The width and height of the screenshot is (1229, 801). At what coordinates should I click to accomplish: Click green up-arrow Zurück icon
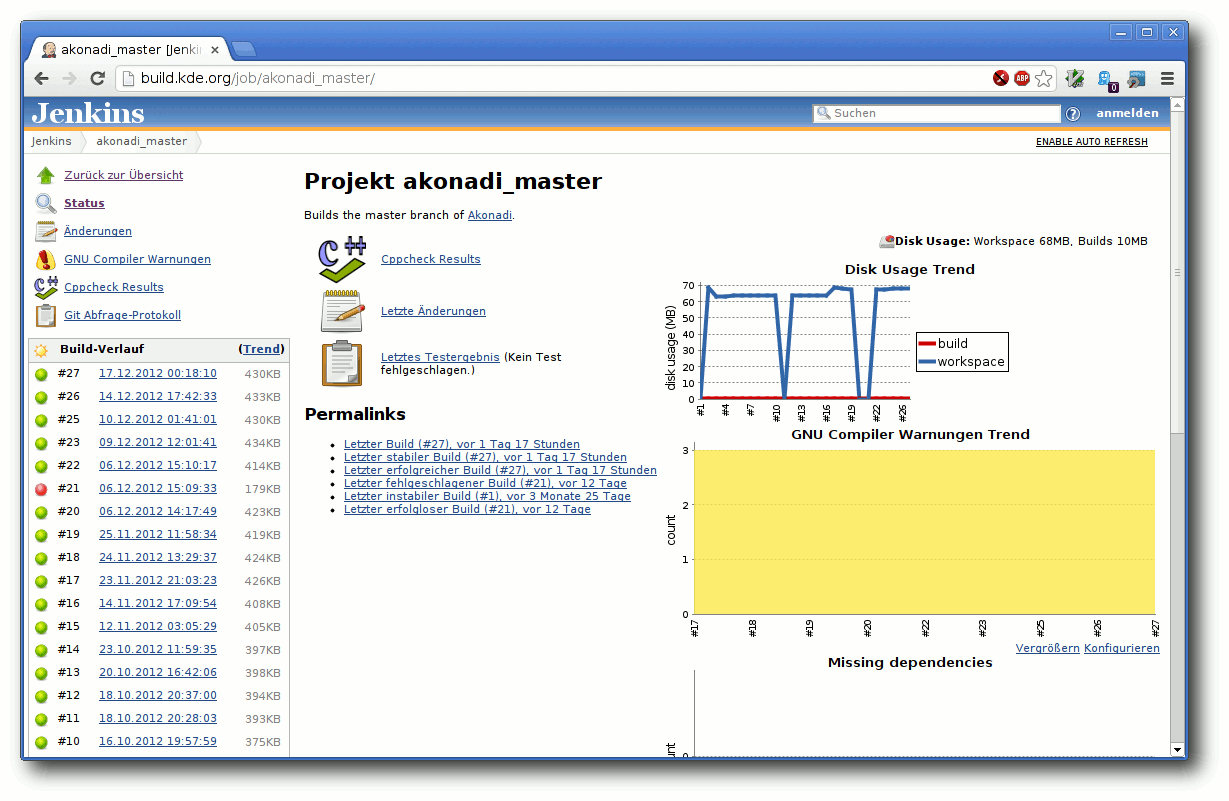(46, 175)
